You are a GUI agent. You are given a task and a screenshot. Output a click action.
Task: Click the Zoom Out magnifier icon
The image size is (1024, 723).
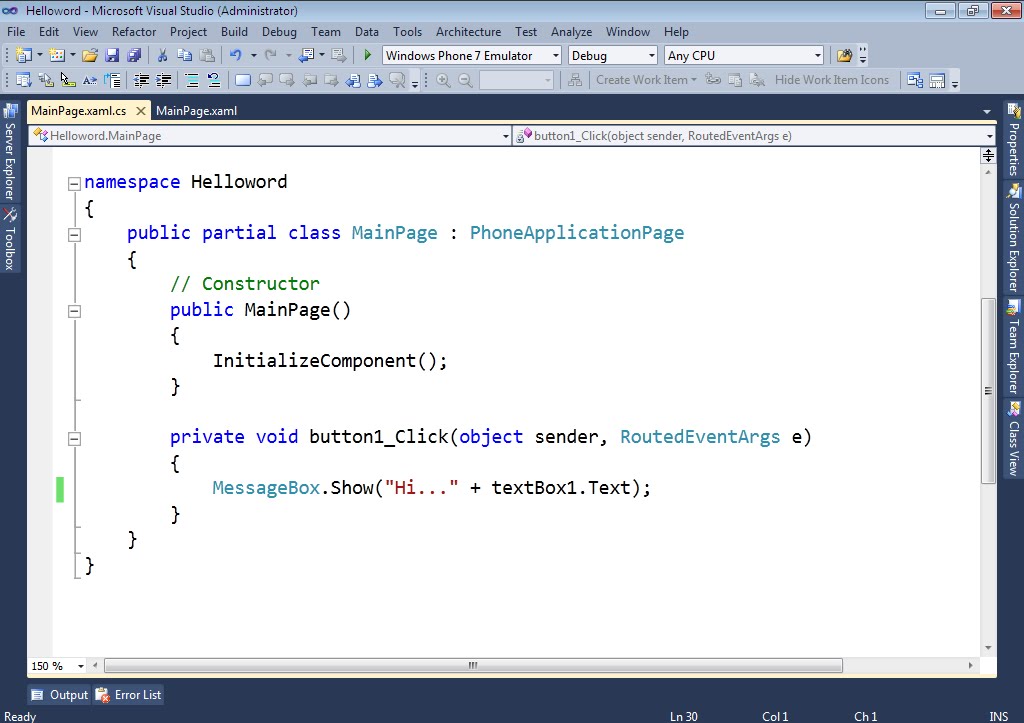(x=465, y=80)
